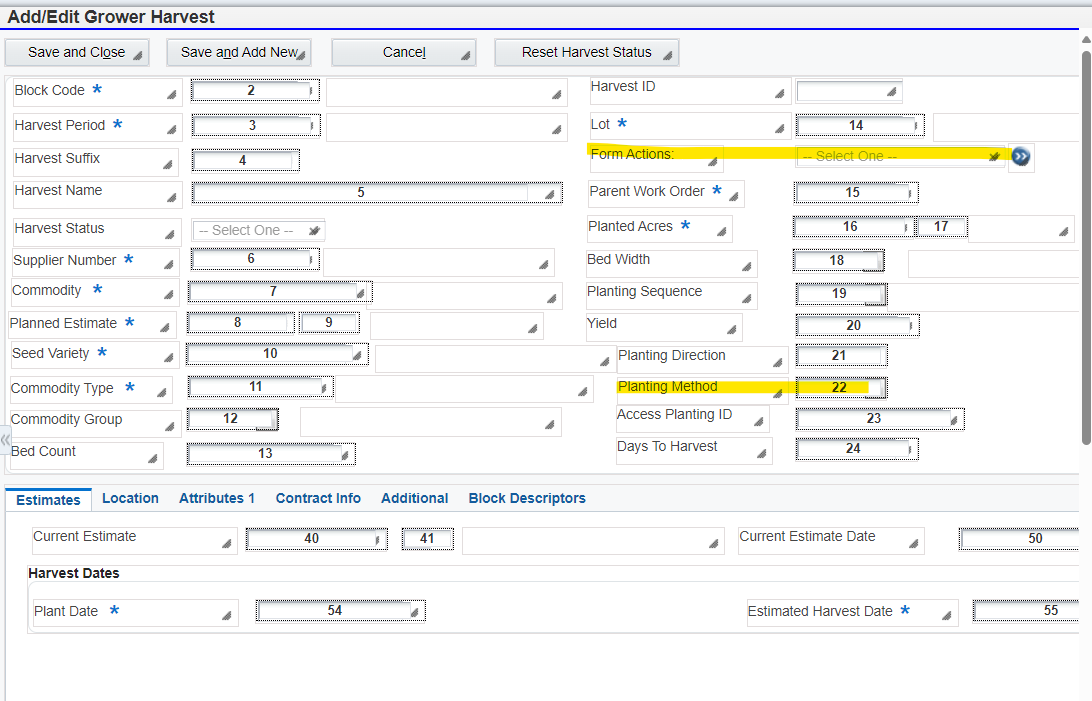Click the vertical scrollbar thumb
Image resolution: width=1092 pixels, height=701 pixels.
point(1086,247)
